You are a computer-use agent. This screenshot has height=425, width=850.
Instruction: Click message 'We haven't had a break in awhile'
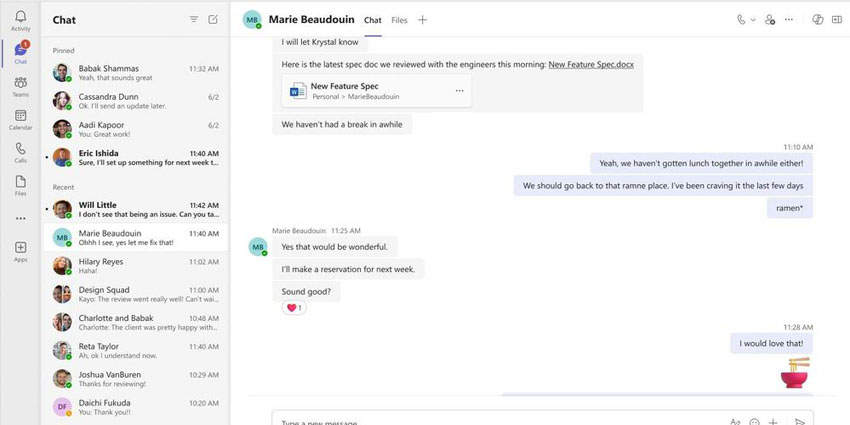[x=342, y=124]
